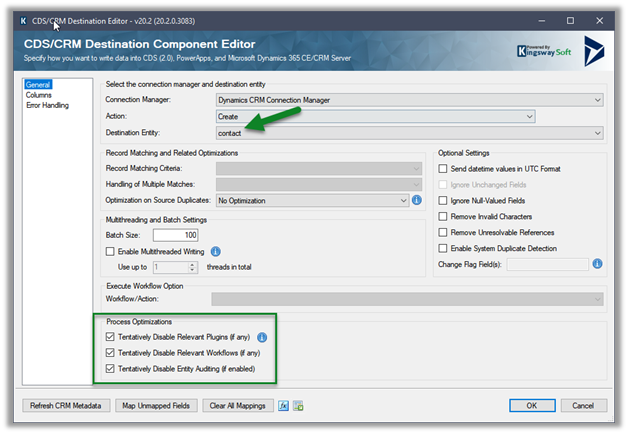628x434 pixels.
Task: Click info icon next to Enable Multithreaded Writing
Action: pos(215,251)
